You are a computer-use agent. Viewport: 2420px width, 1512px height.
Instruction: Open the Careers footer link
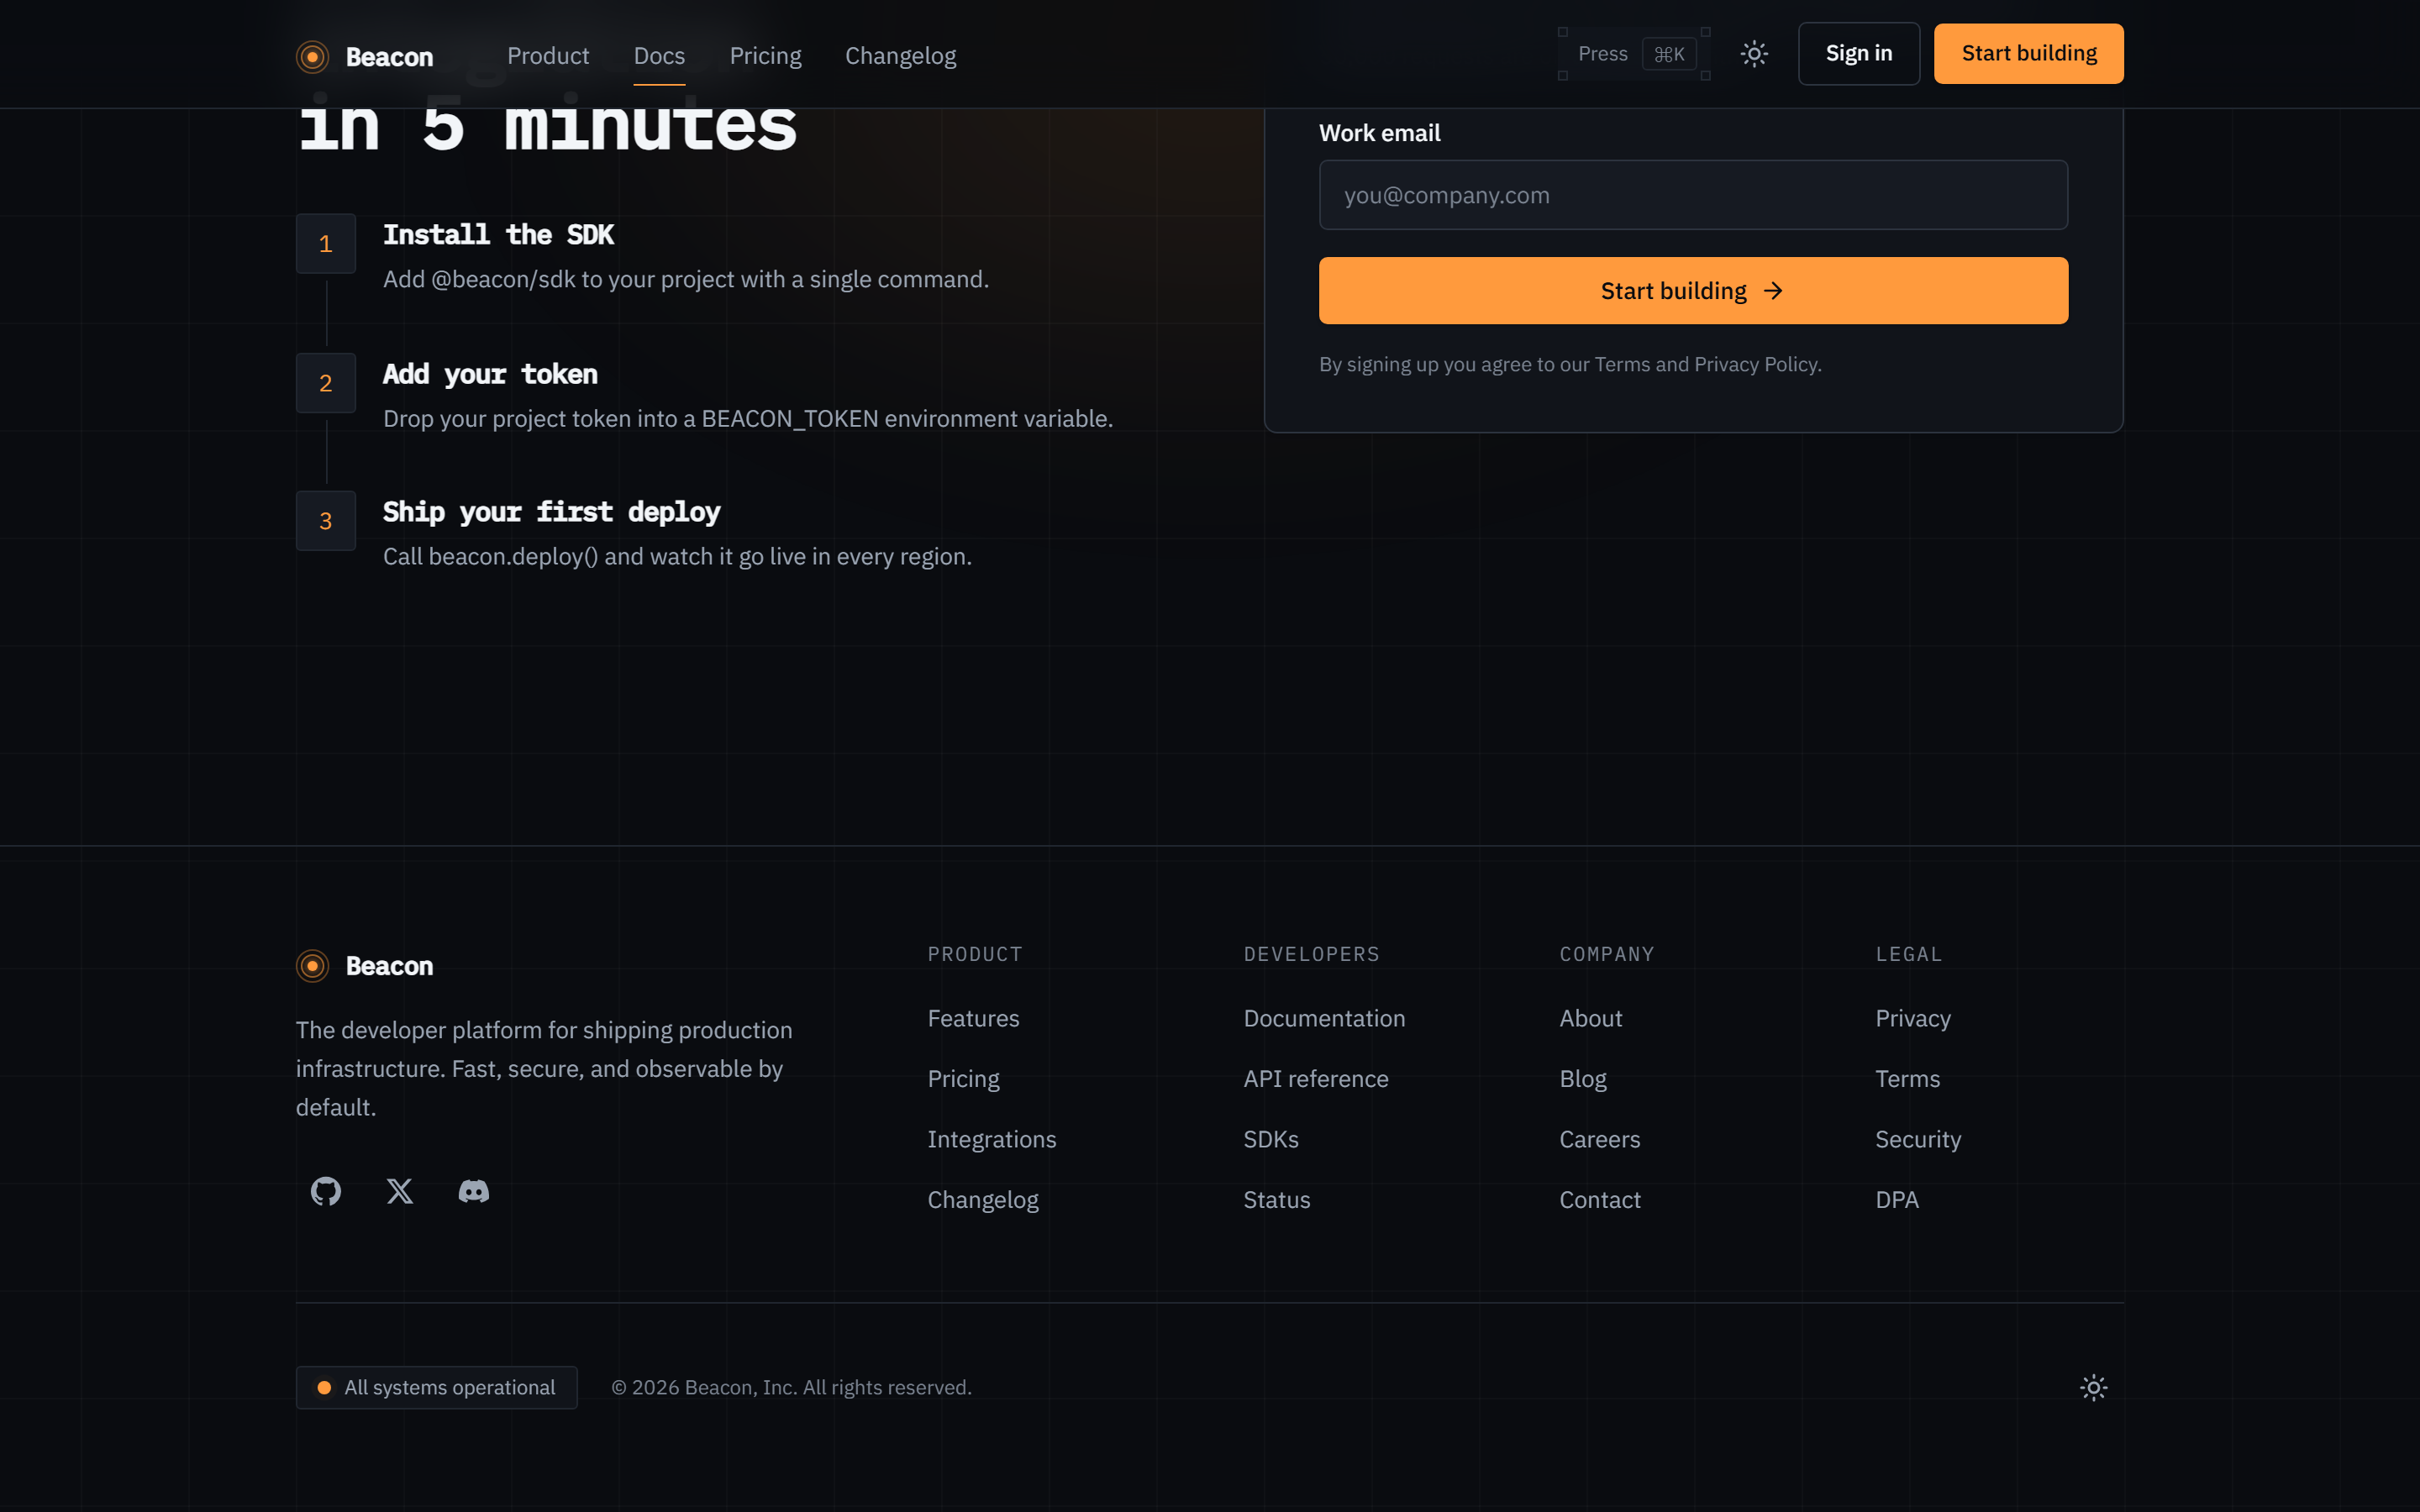coord(1599,1139)
